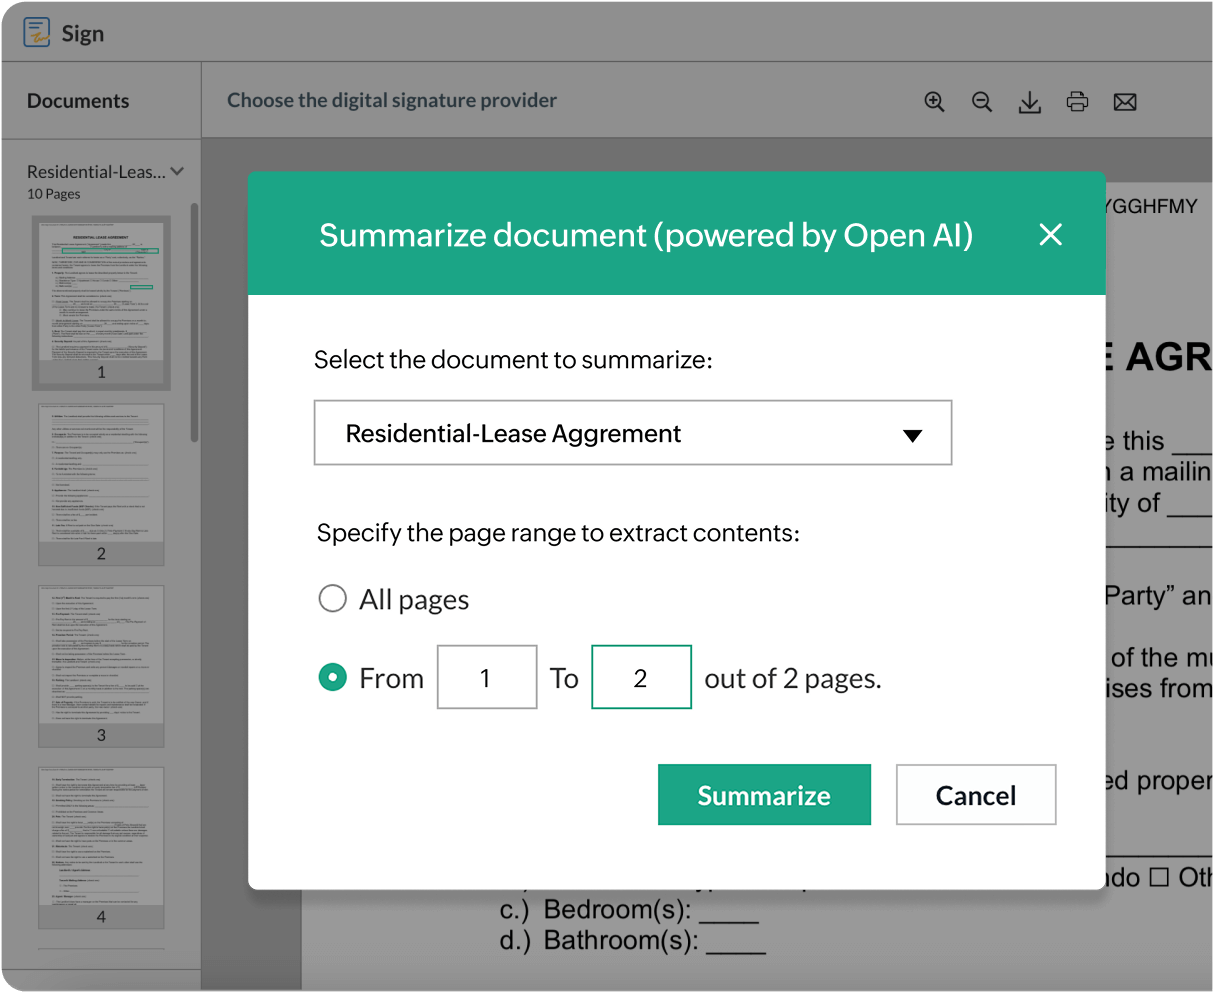Open page 2 thumbnail
Viewport: 1213px width, 992px height.
(x=101, y=484)
